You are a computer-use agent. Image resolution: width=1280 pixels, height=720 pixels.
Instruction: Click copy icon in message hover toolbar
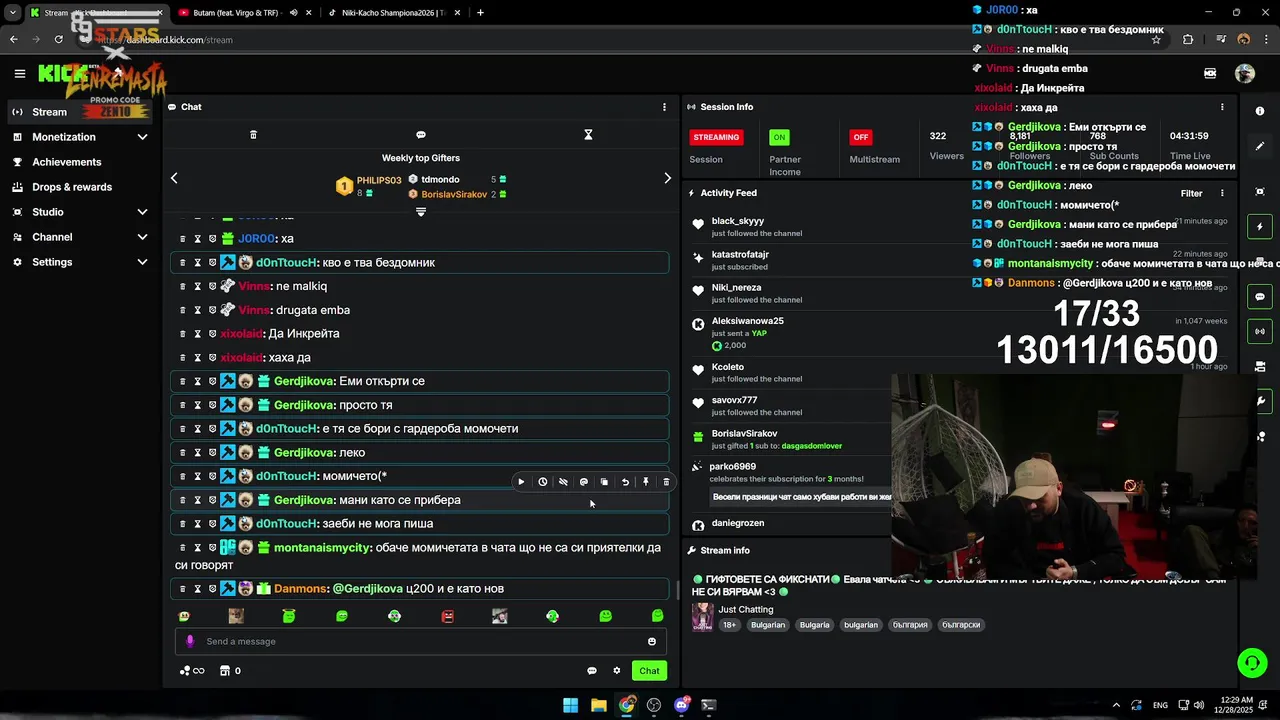click(x=604, y=482)
